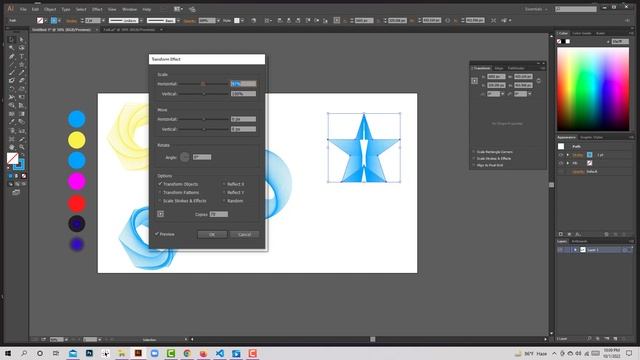Toggle Layer 1 visibility in the Layers panel
640x360 pixels.
click(x=560, y=250)
